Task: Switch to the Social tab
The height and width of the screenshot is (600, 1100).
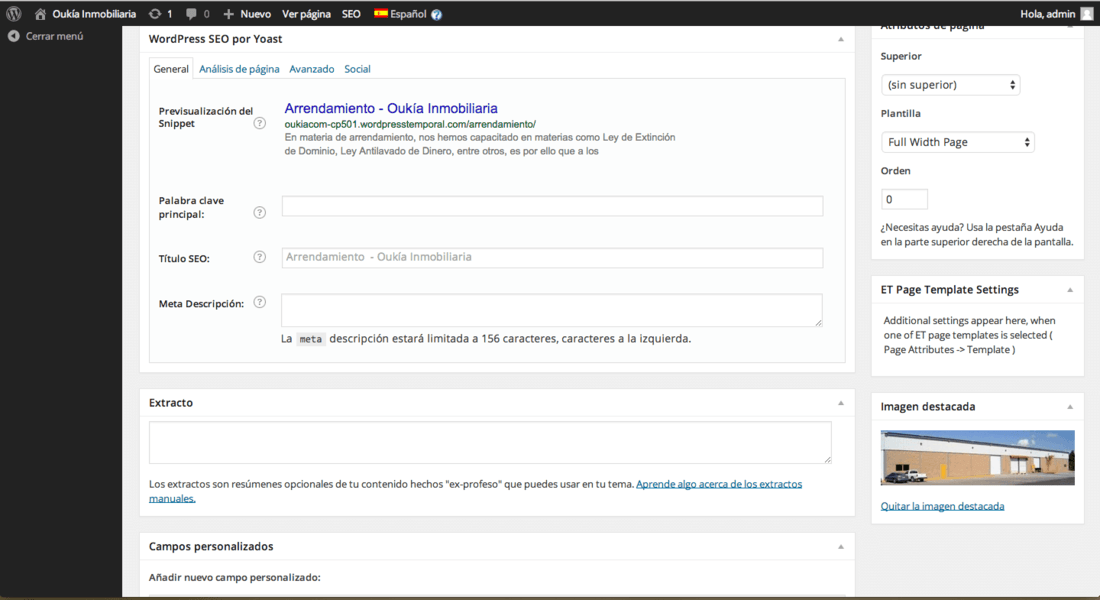Action: pyautogui.click(x=357, y=69)
